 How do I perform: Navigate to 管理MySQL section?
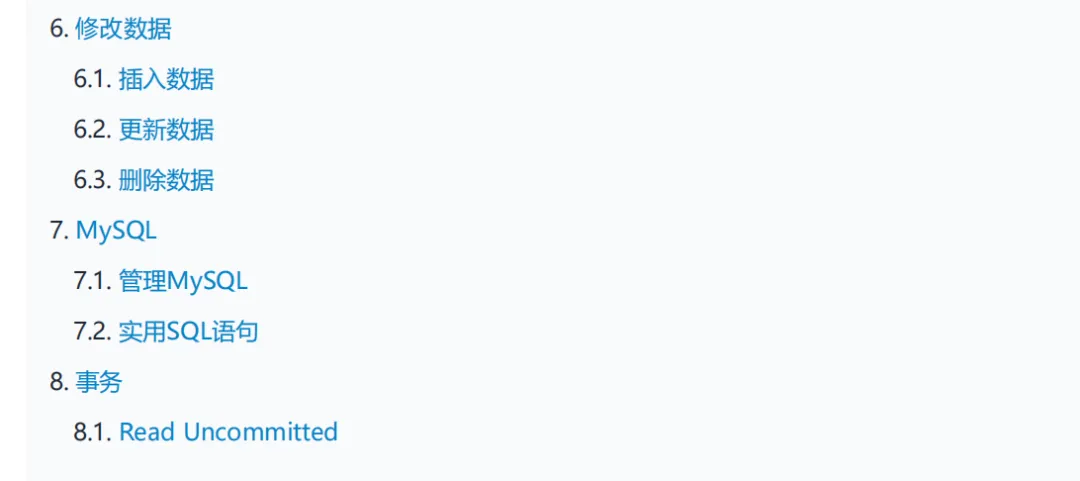pos(183,281)
